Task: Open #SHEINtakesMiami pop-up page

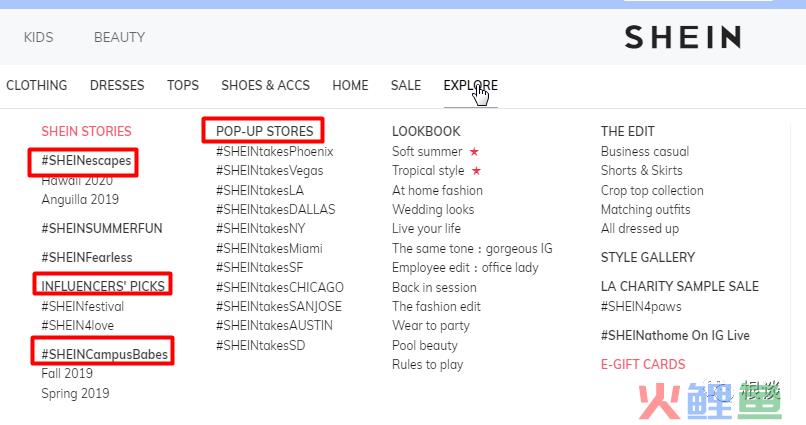Action: pyautogui.click(x=269, y=249)
